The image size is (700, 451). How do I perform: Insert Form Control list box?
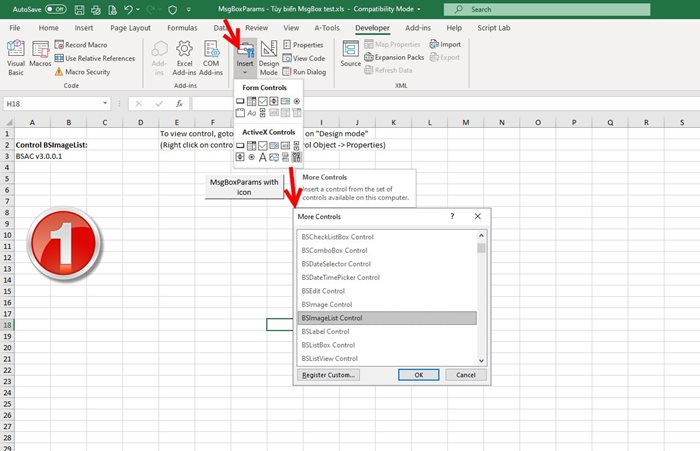[285, 101]
